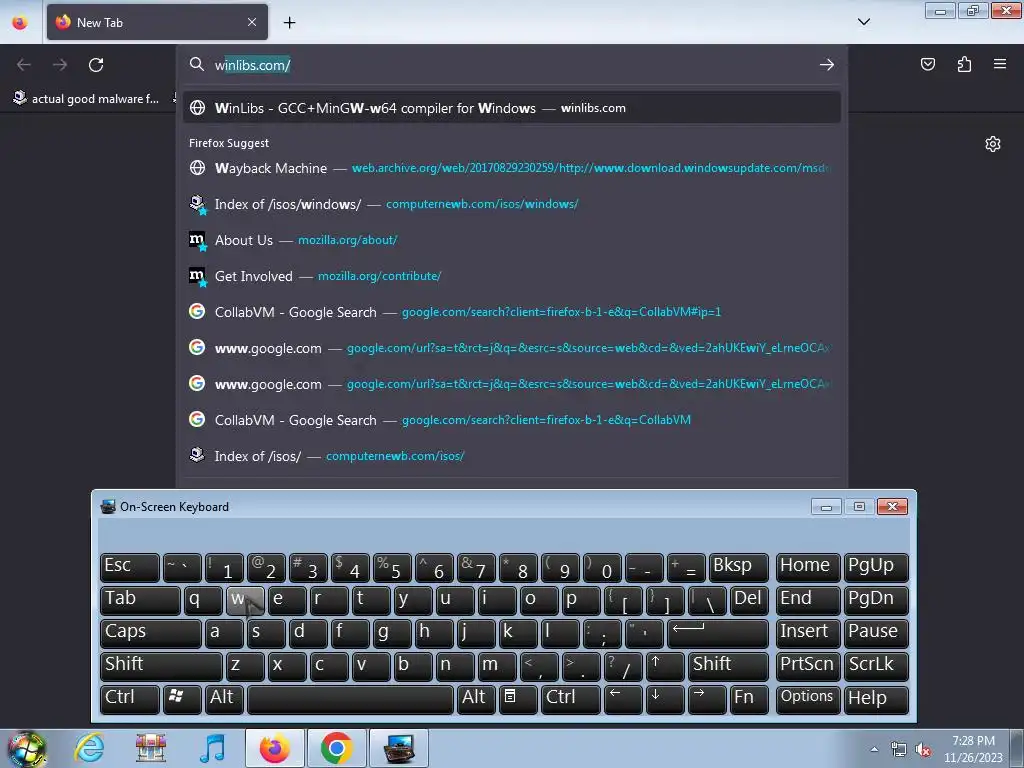
Task: Select the New Tab tab
Action: click(x=157, y=22)
